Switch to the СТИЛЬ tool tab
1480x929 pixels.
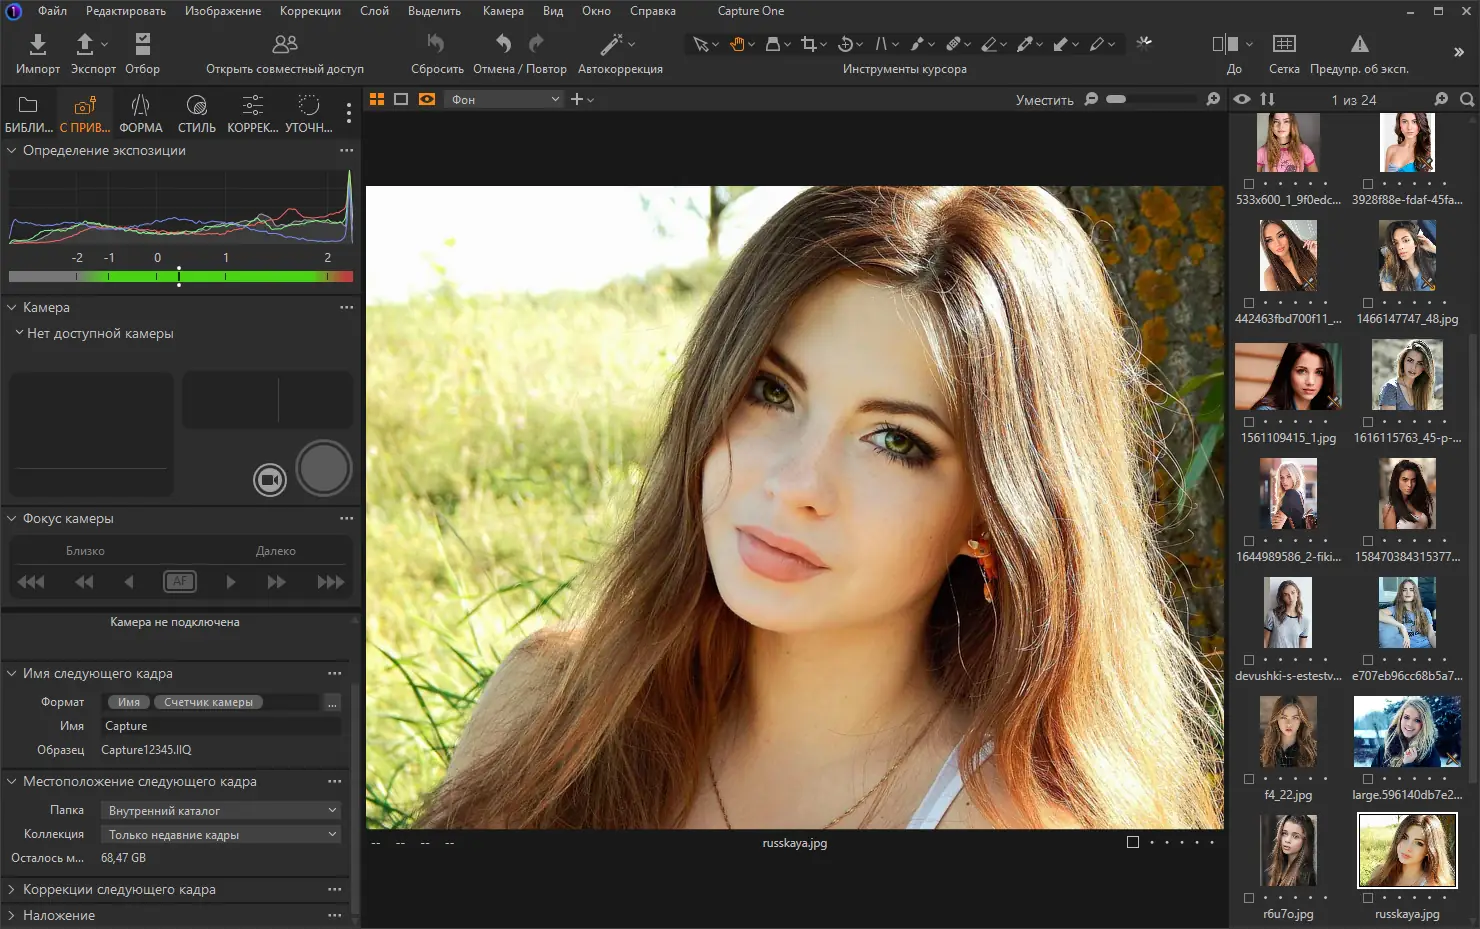(x=196, y=113)
